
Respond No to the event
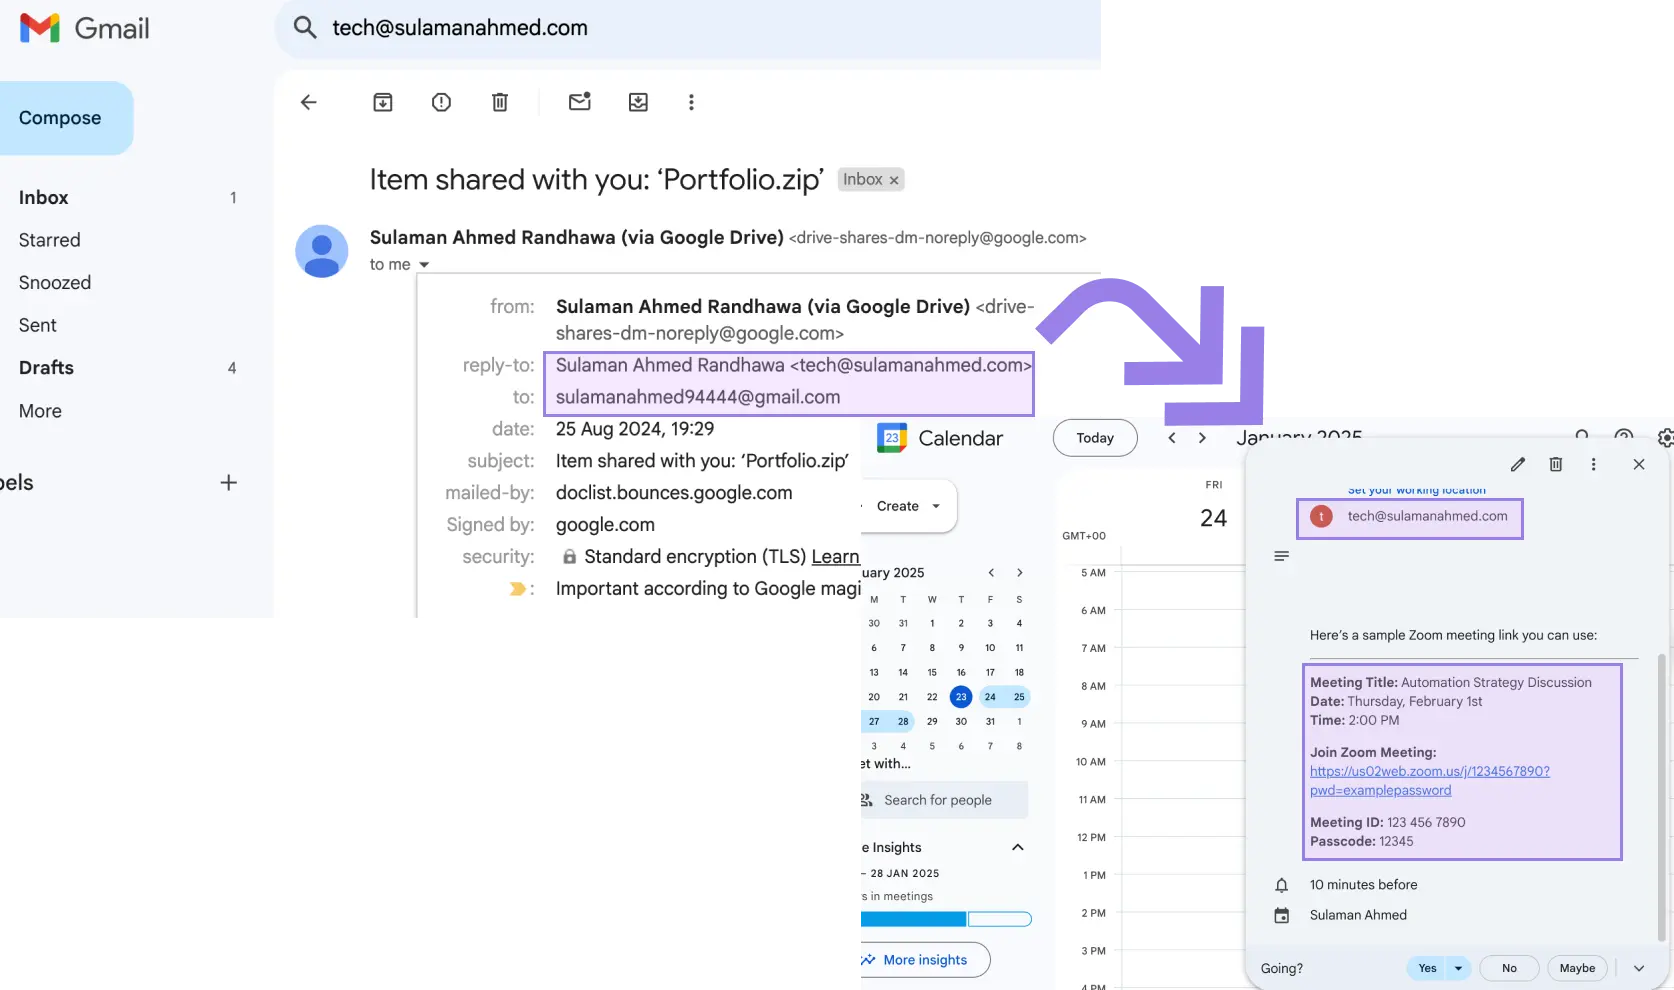point(1509,968)
